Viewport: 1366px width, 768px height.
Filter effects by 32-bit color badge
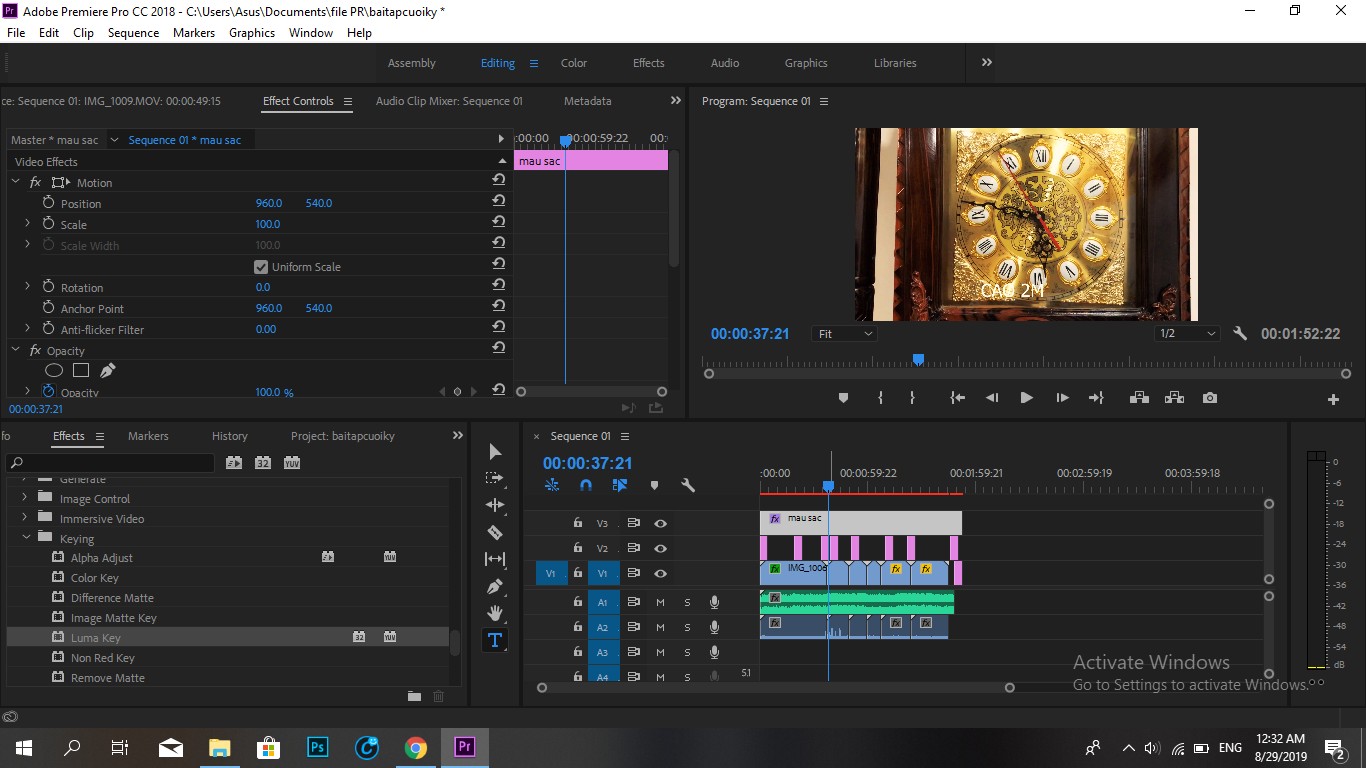[x=263, y=463]
